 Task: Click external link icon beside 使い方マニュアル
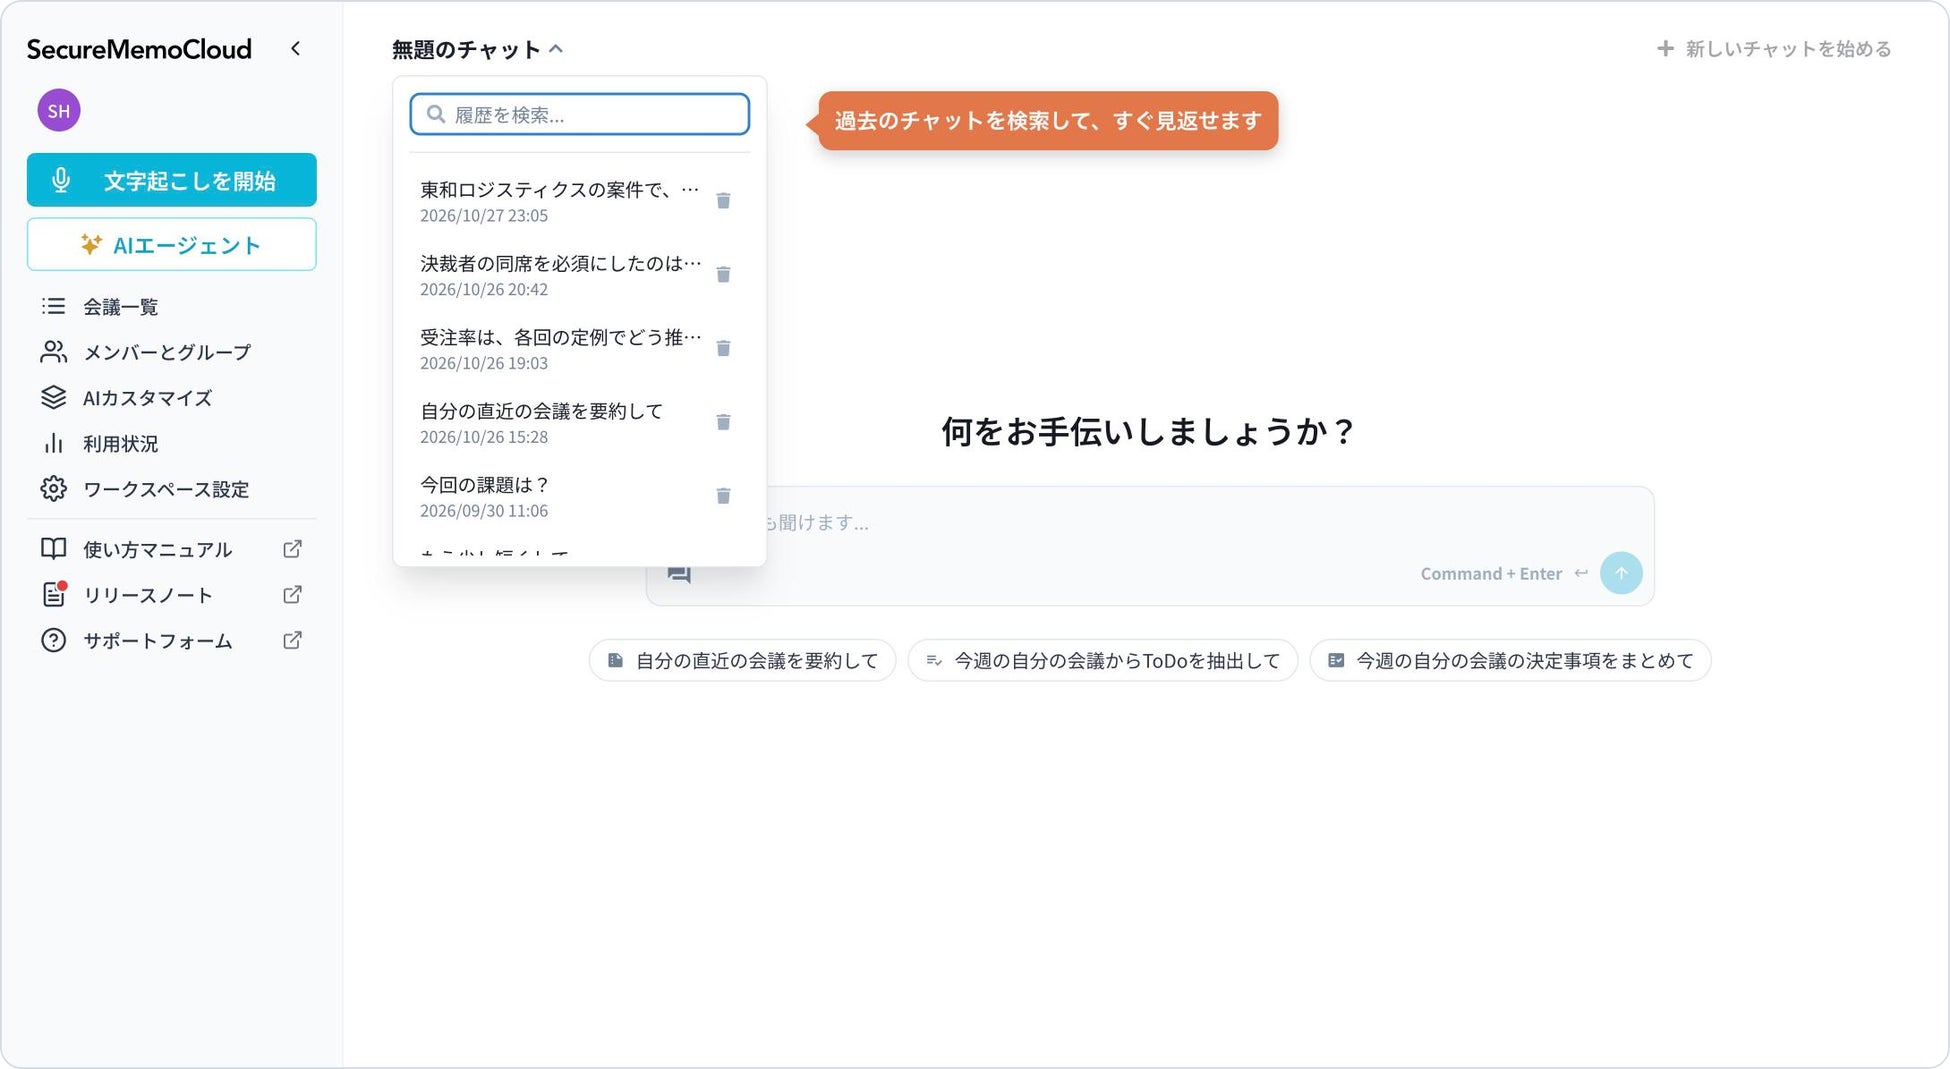pyautogui.click(x=292, y=549)
